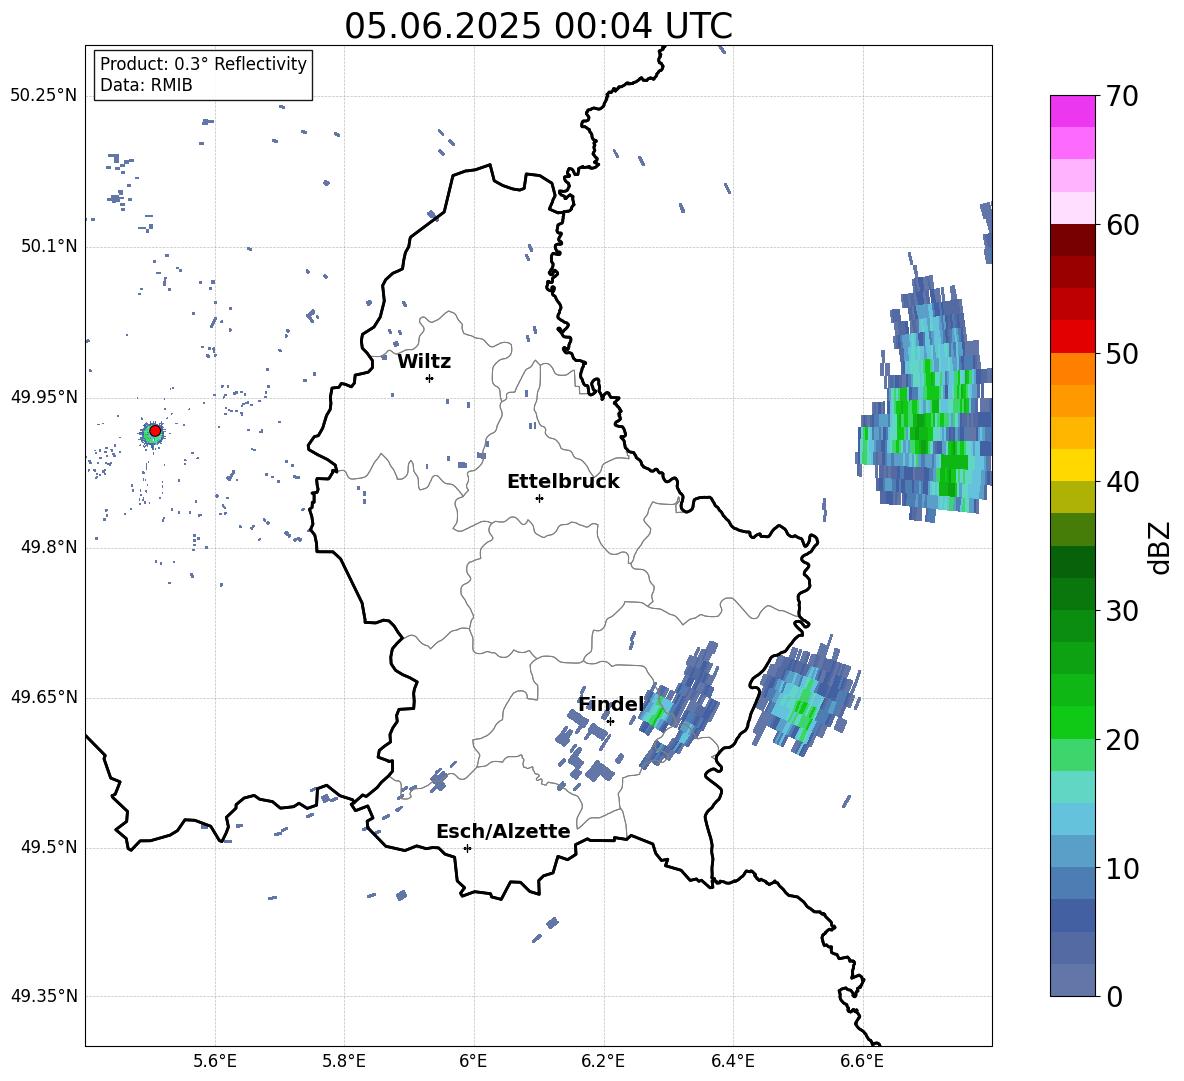Viewport: 1184px width, 1081px height.
Task: Click colorbar tick label 70
Action: point(1121,97)
